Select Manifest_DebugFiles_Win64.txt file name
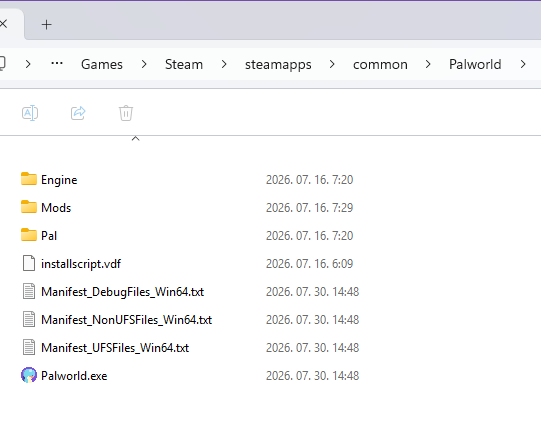The width and height of the screenshot is (541, 442). point(122,292)
